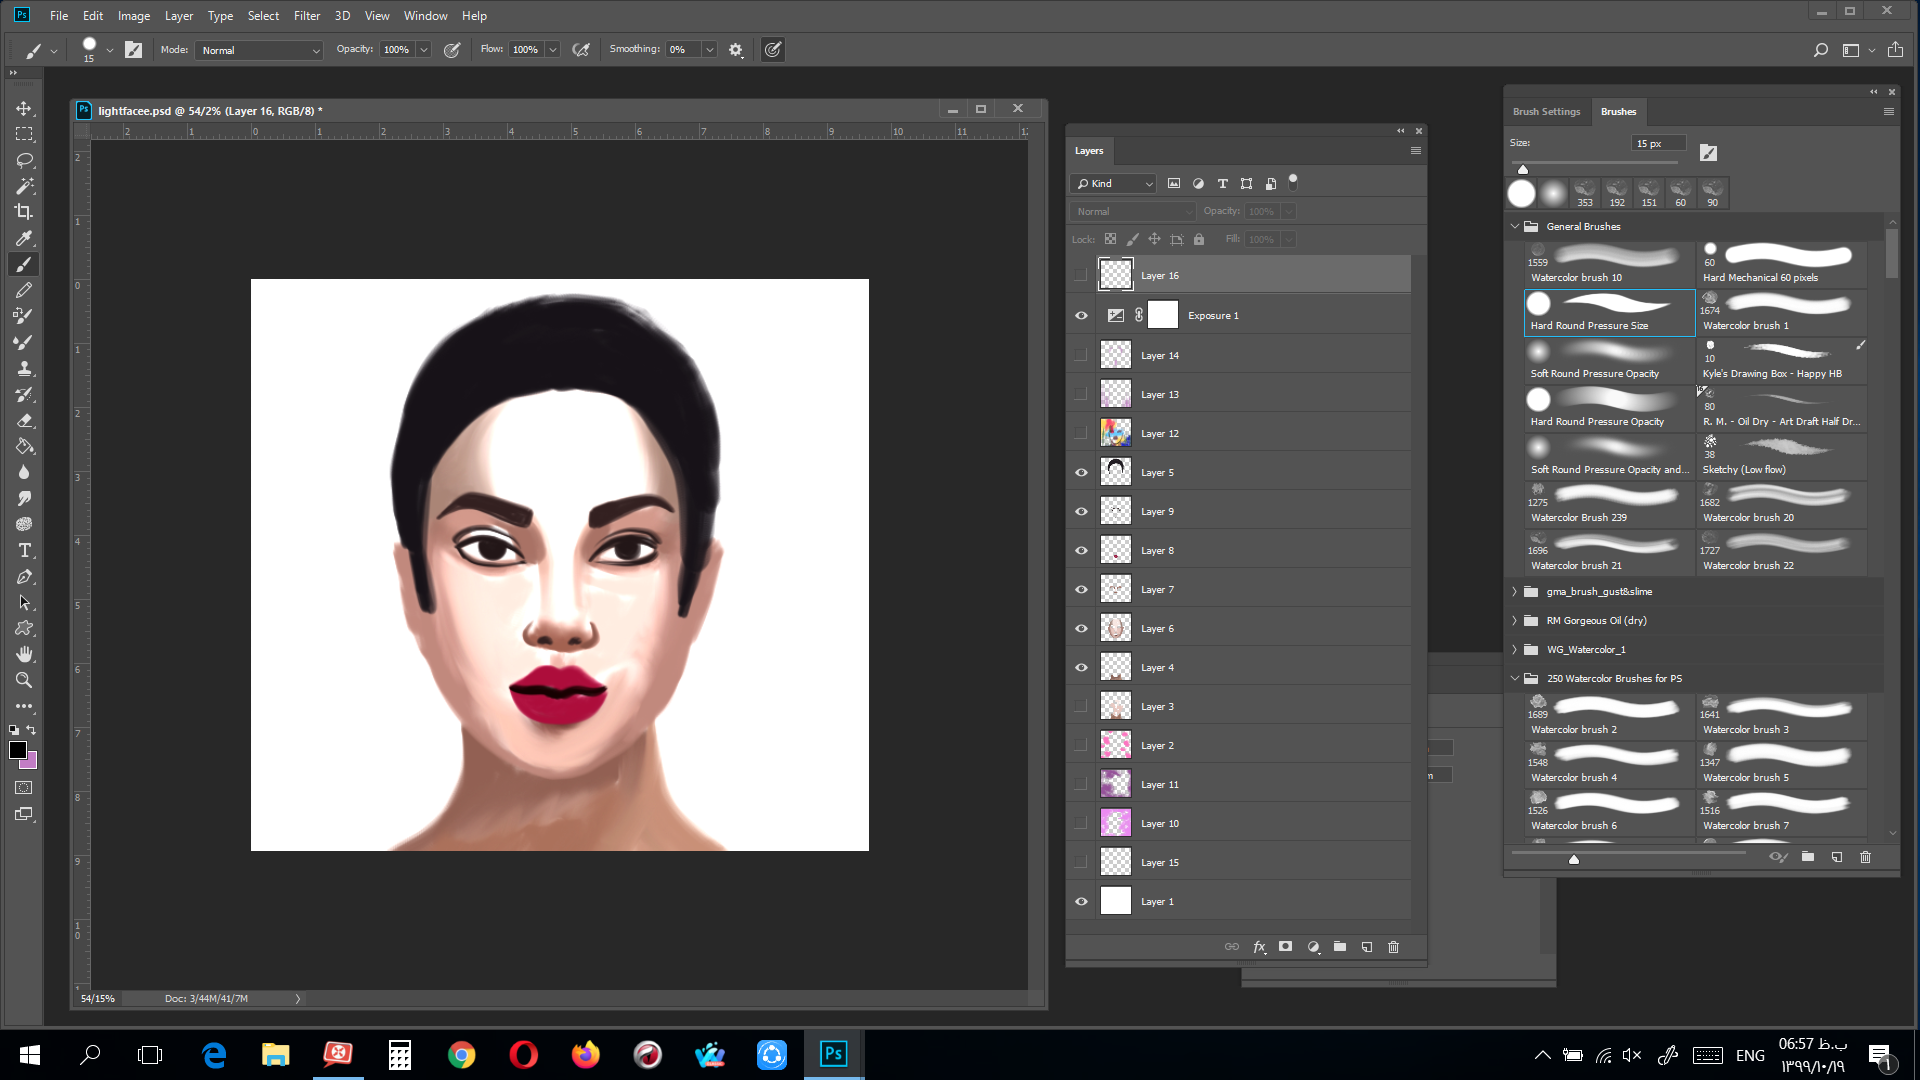Hide Layer 6
This screenshot has width=1920, height=1080.
[1080, 628]
